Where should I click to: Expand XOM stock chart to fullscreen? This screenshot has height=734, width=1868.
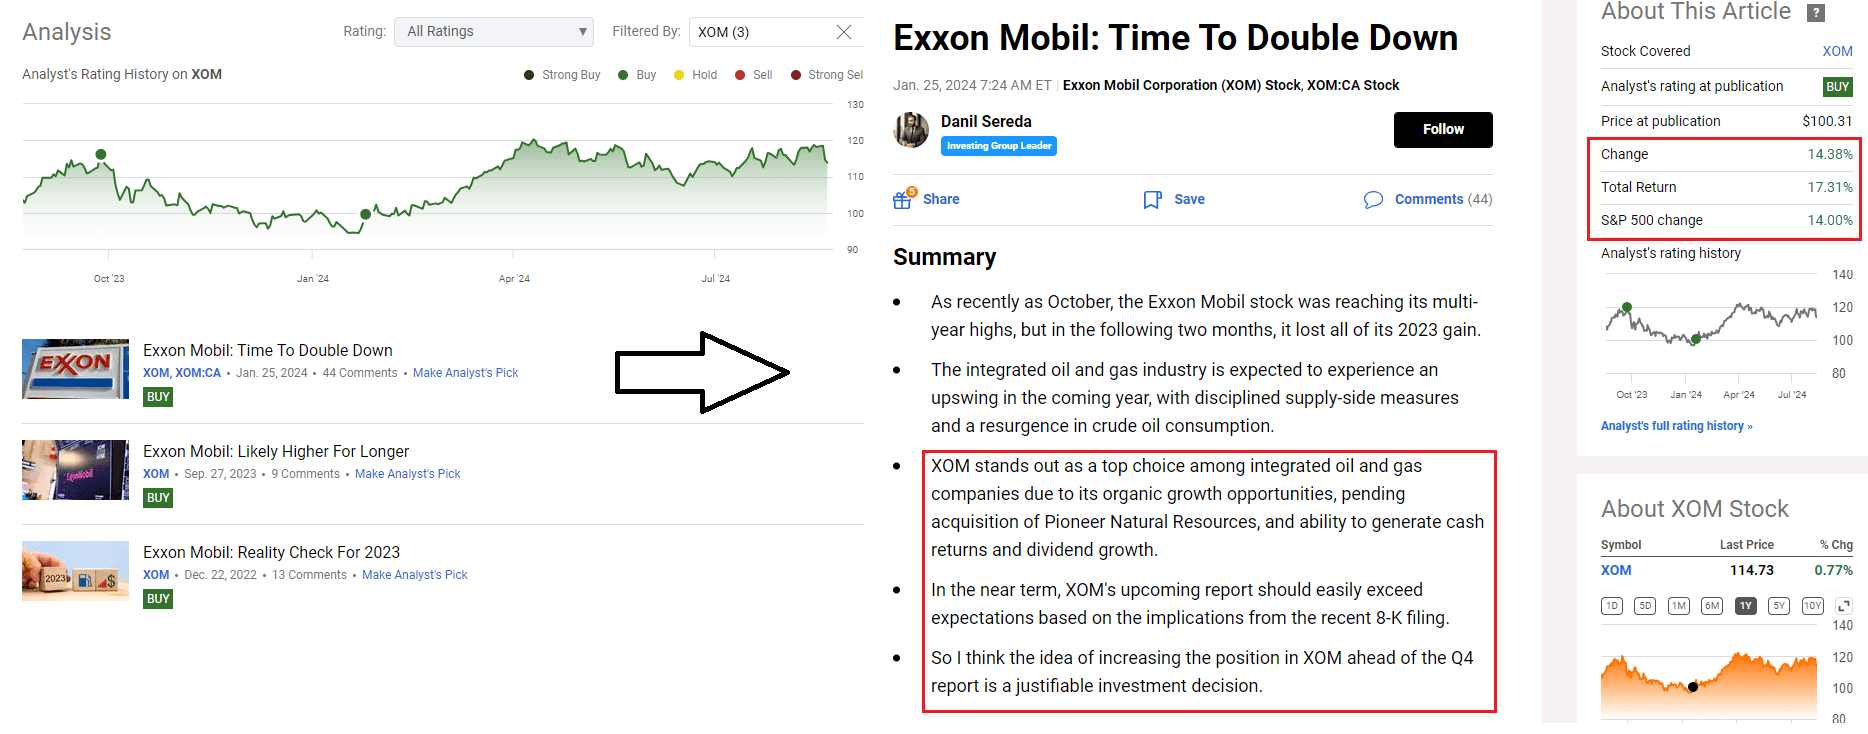tap(1845, 606)
